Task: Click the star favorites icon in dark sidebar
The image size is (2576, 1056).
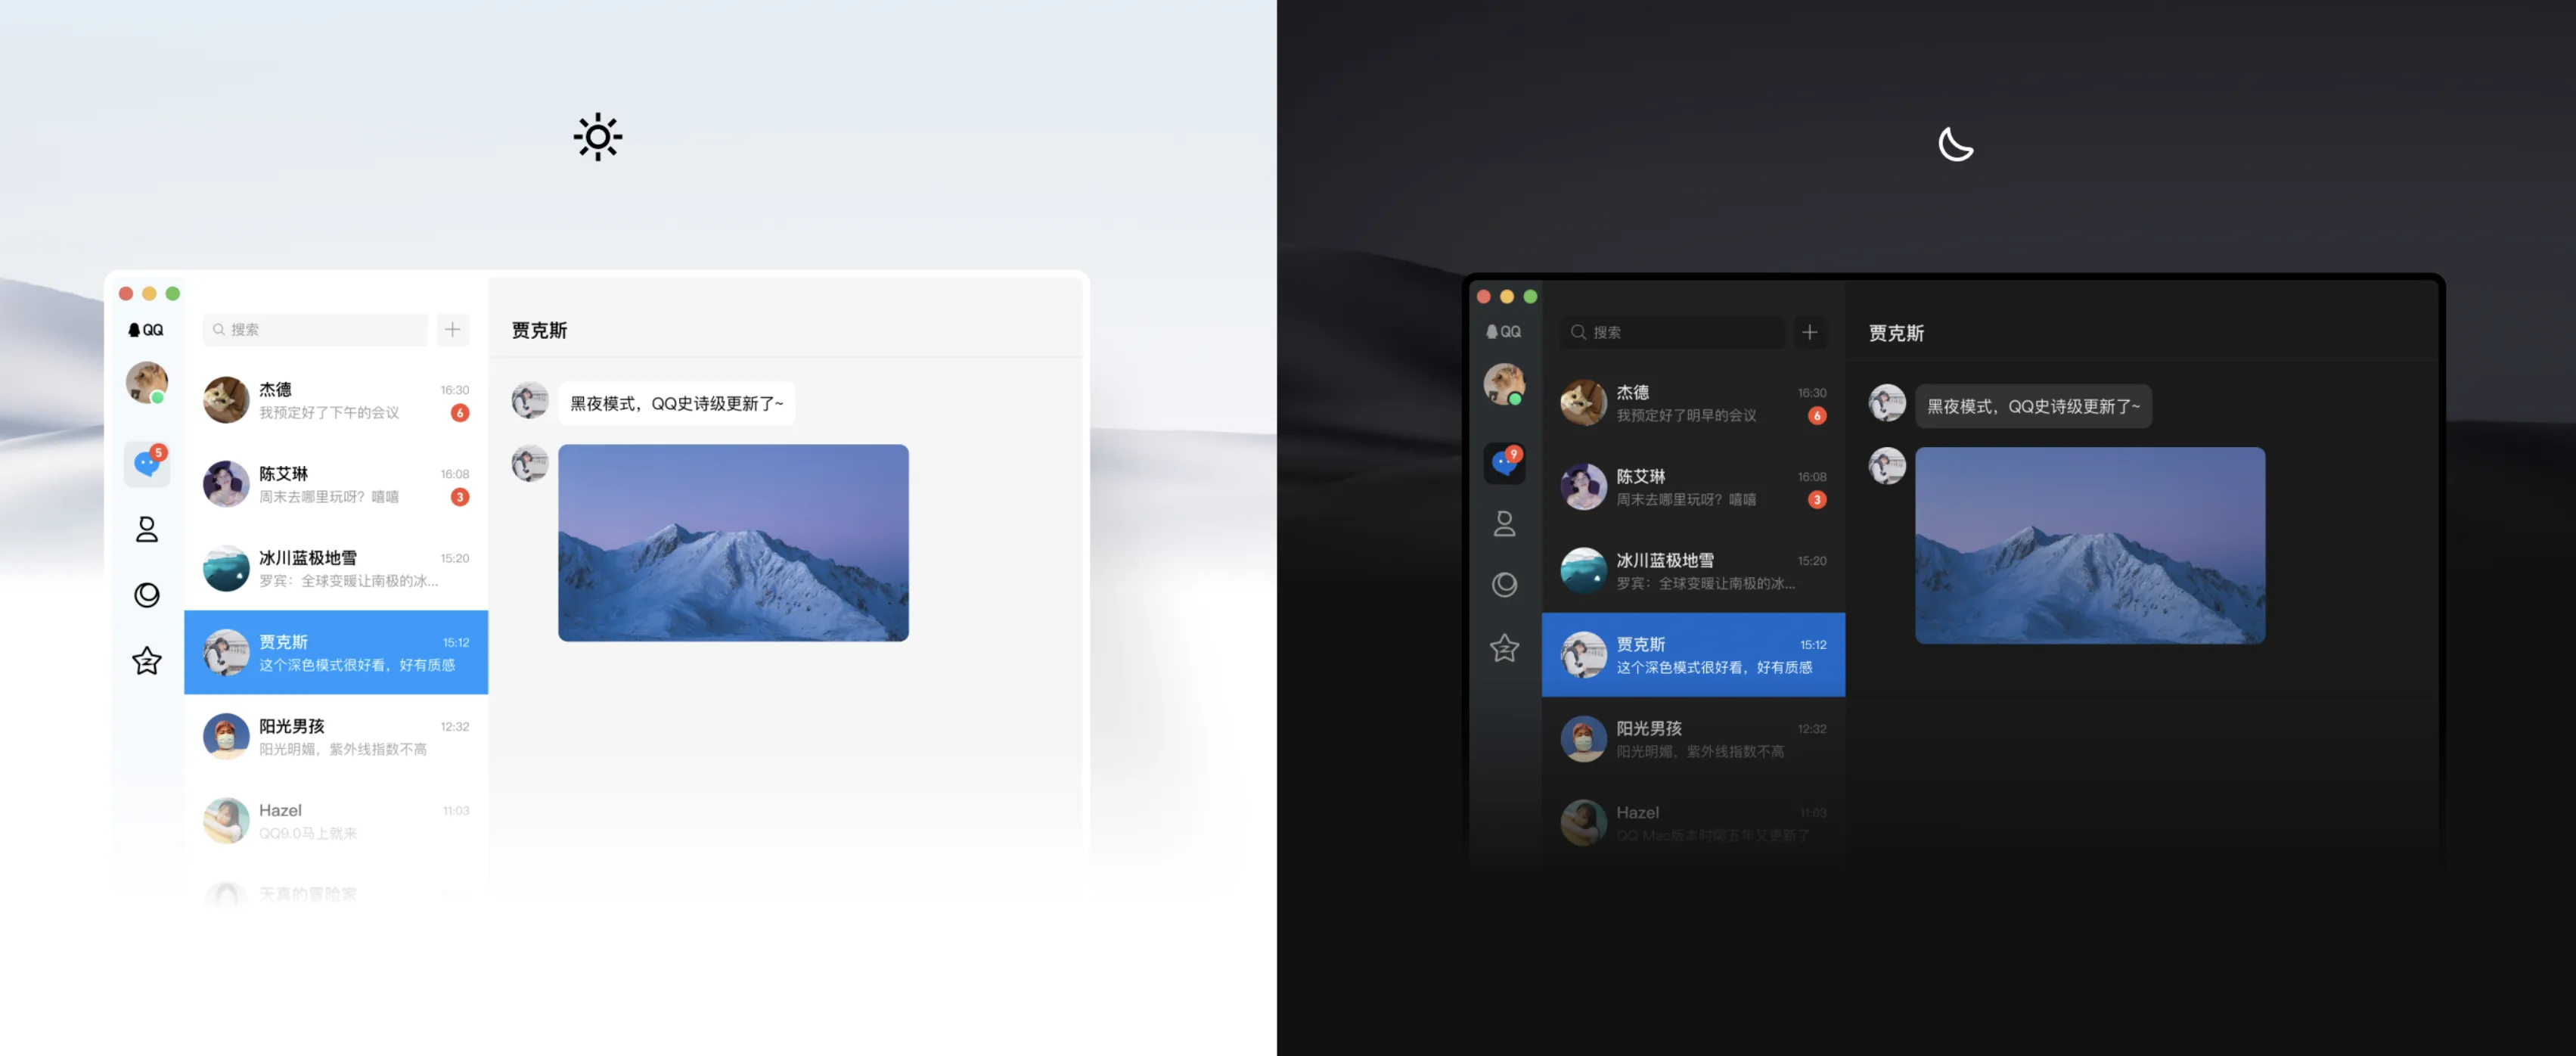Action: click(x=1504, y=648)
